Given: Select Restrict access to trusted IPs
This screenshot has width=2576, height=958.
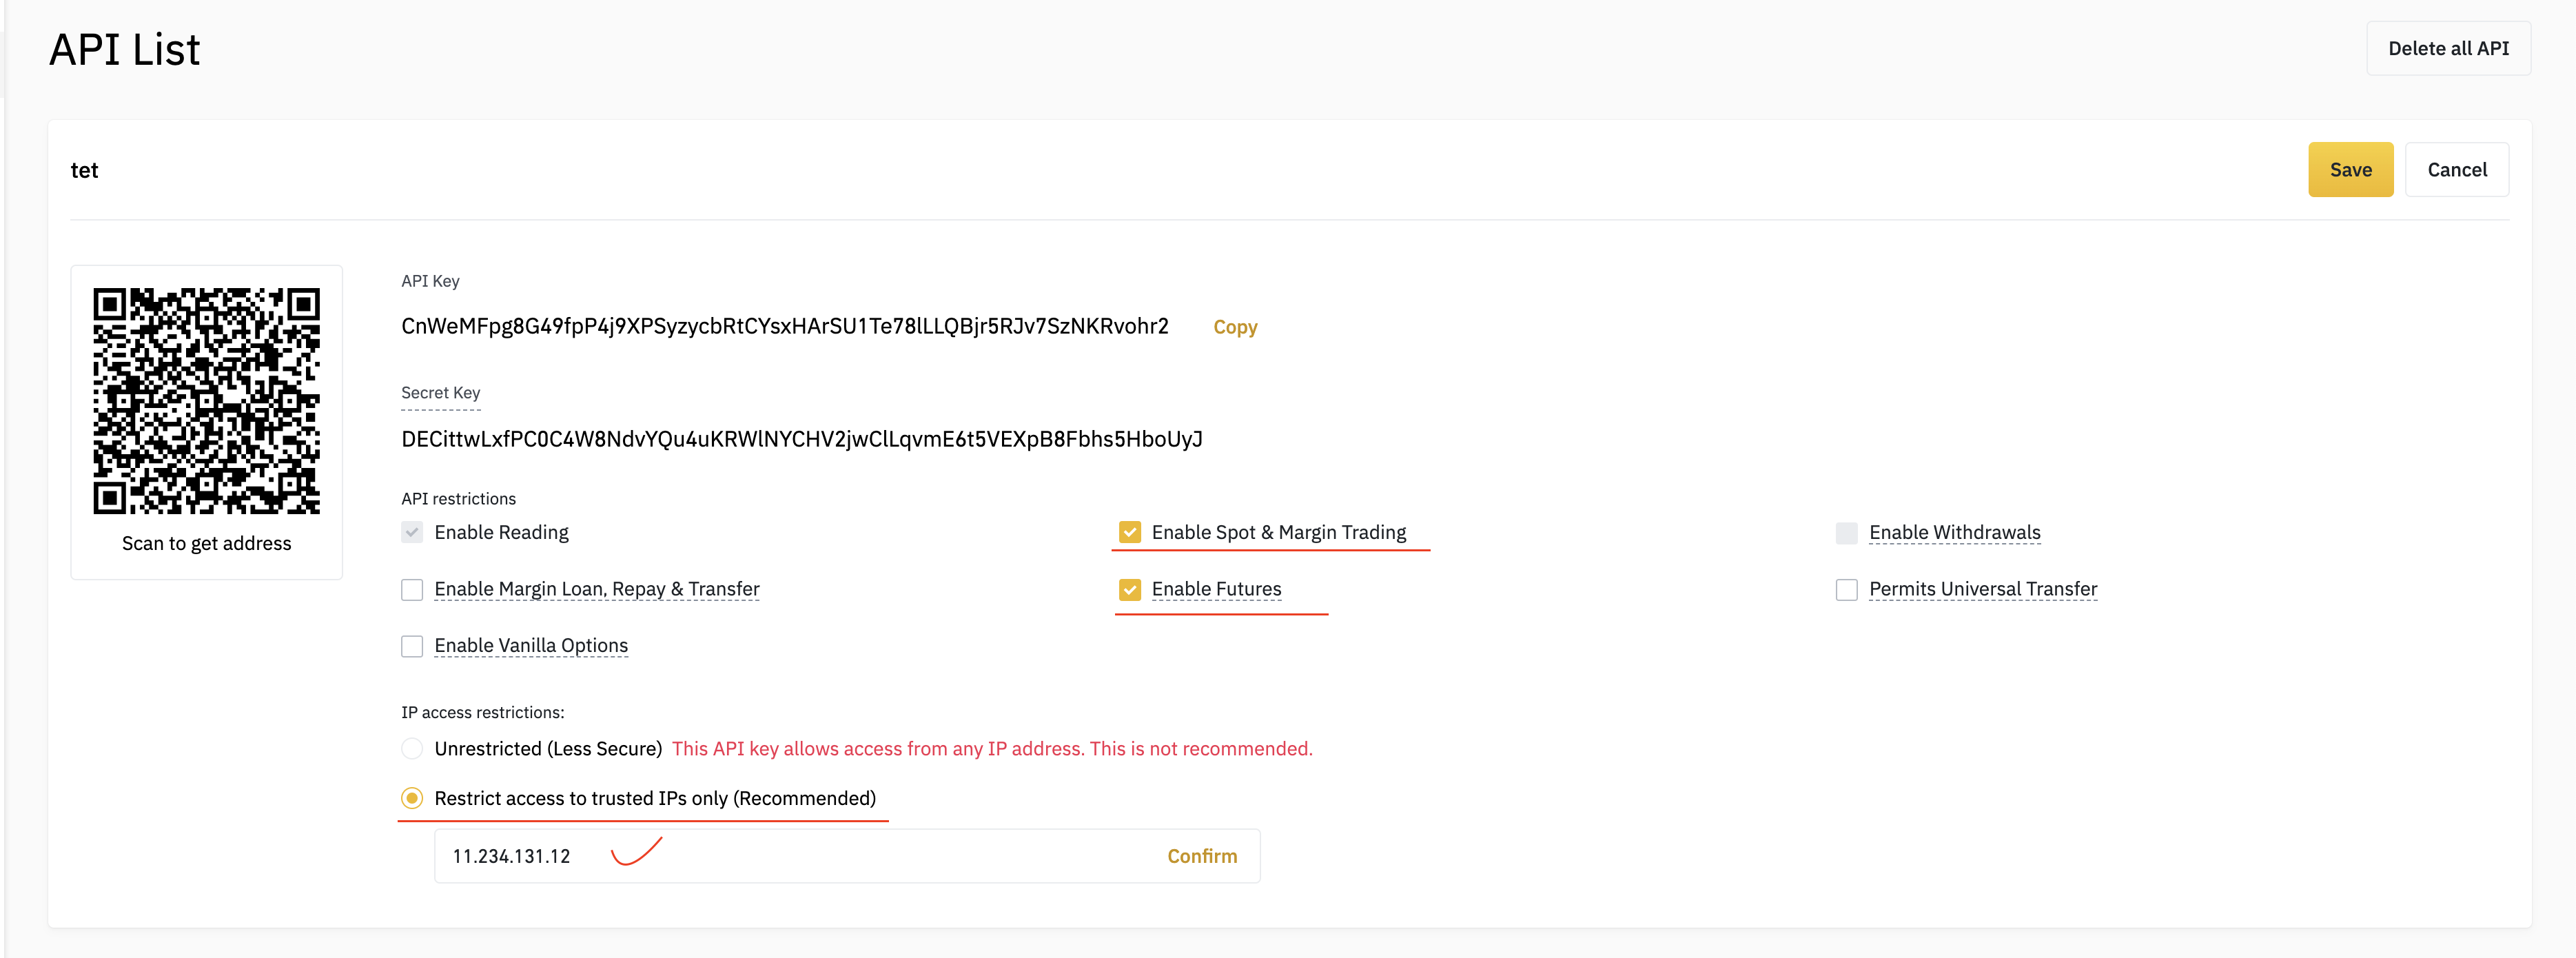Looking at the screenshot, I should coord(412,798).
